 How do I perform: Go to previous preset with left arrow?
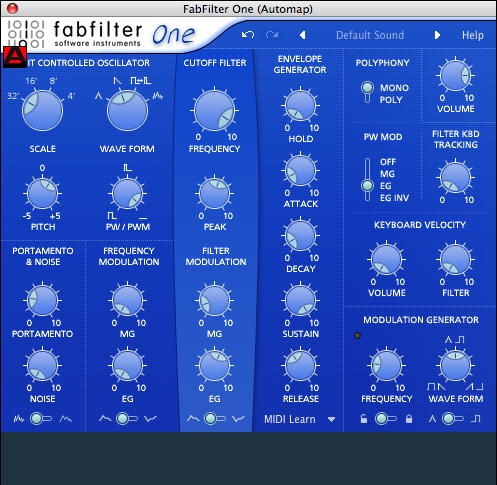pyautogui.click(x=302, y=35)
